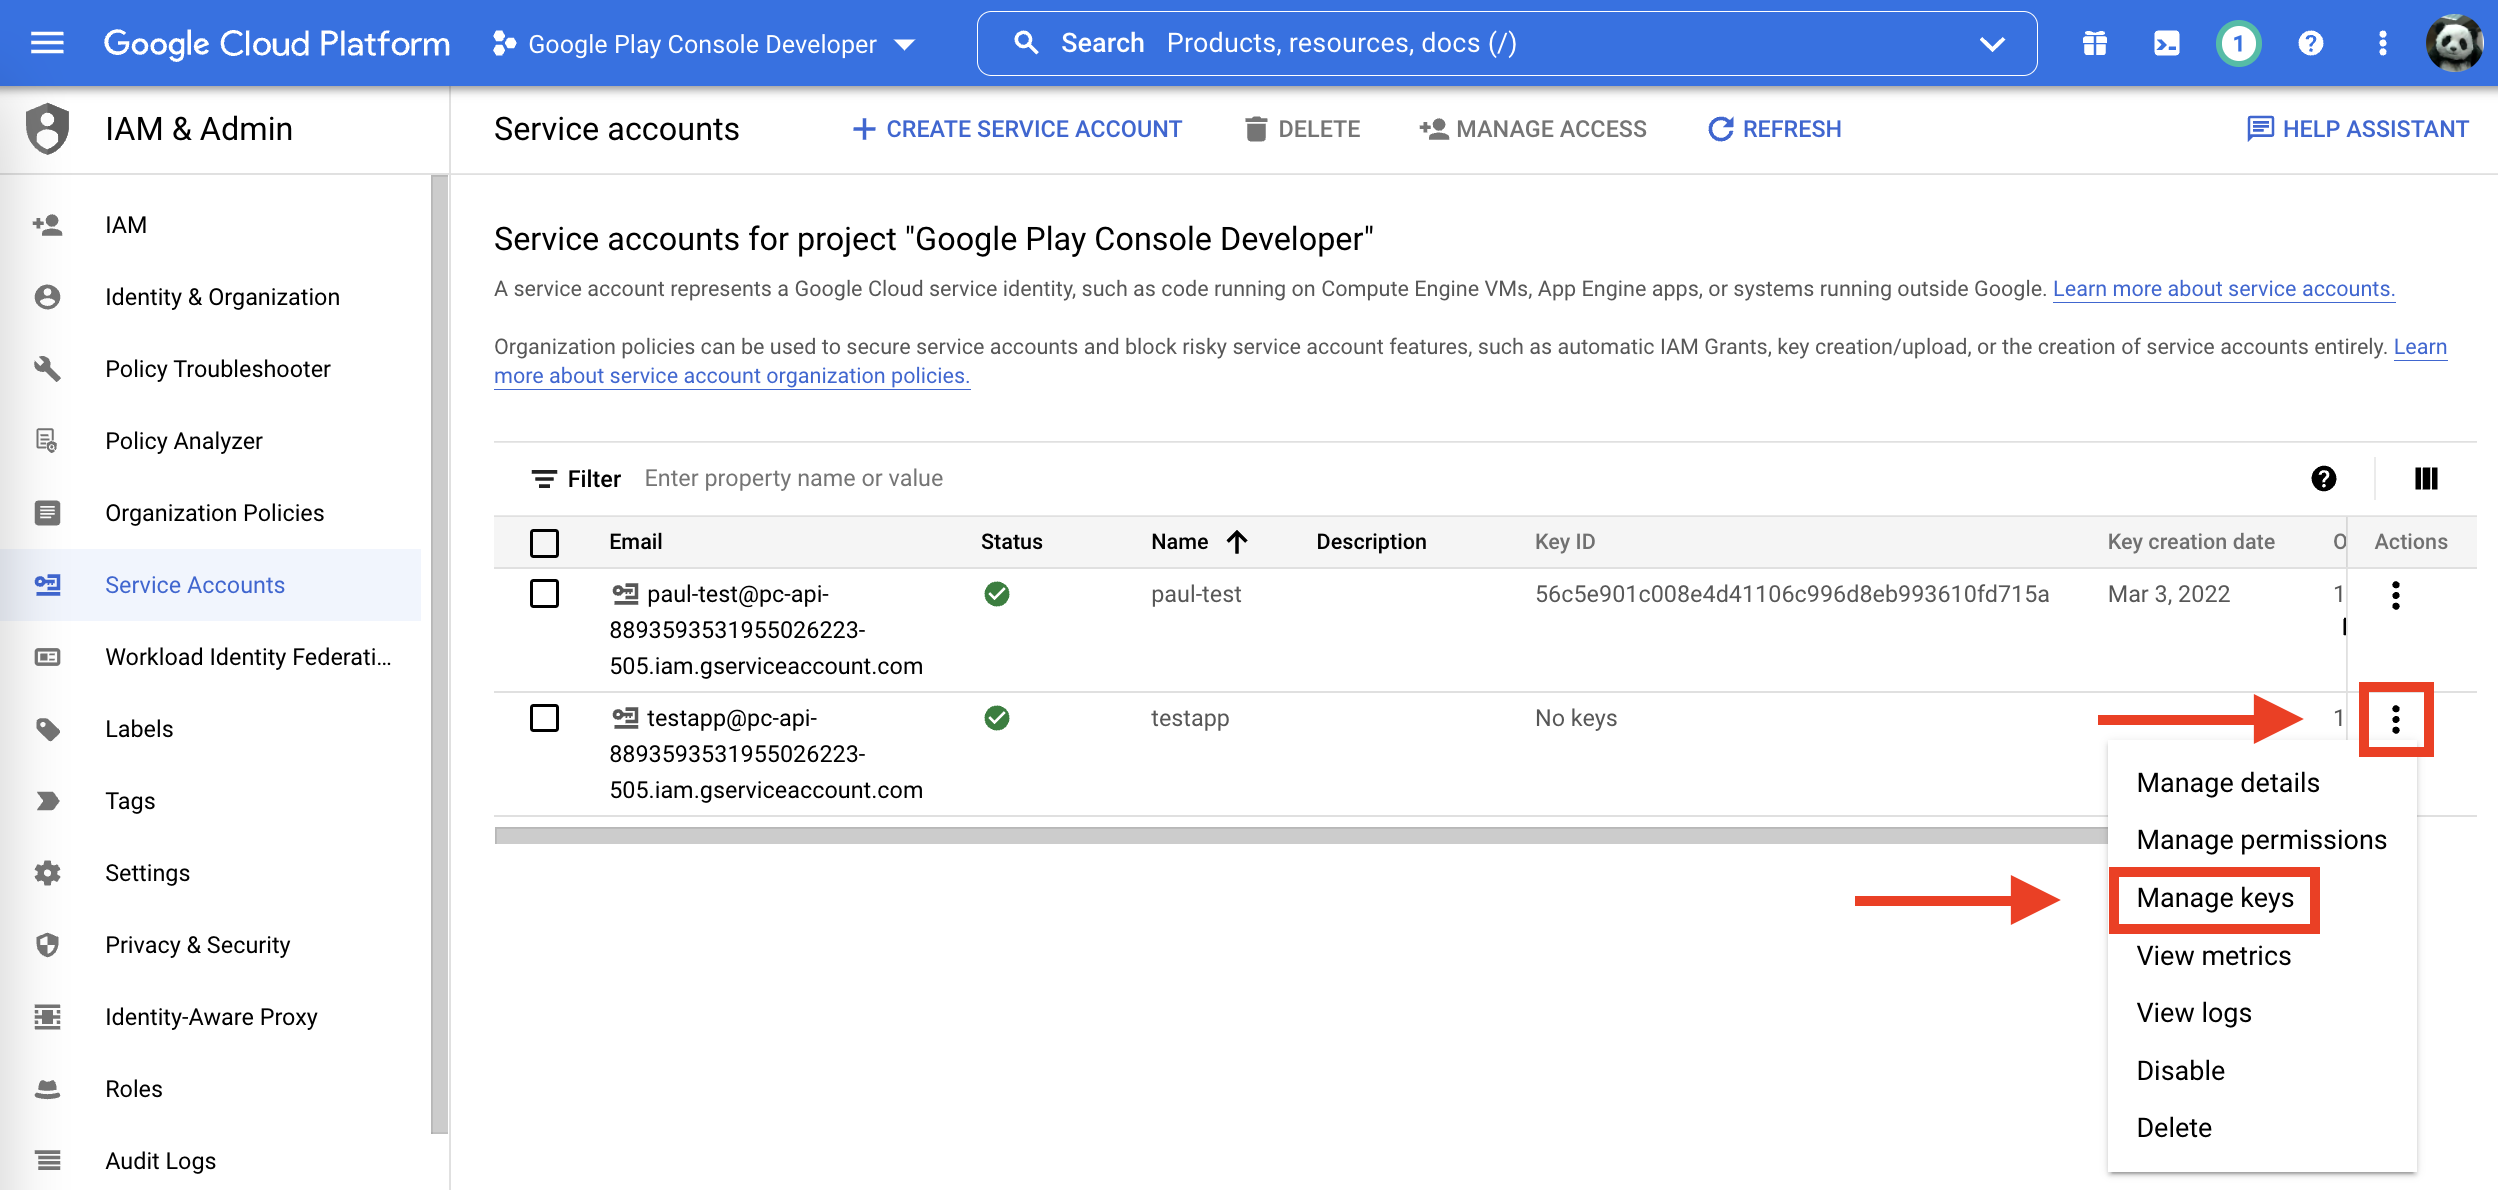Screen dimensions: 2498x1190
Task: Select the Manage details option
Action: click(2227, 782)
